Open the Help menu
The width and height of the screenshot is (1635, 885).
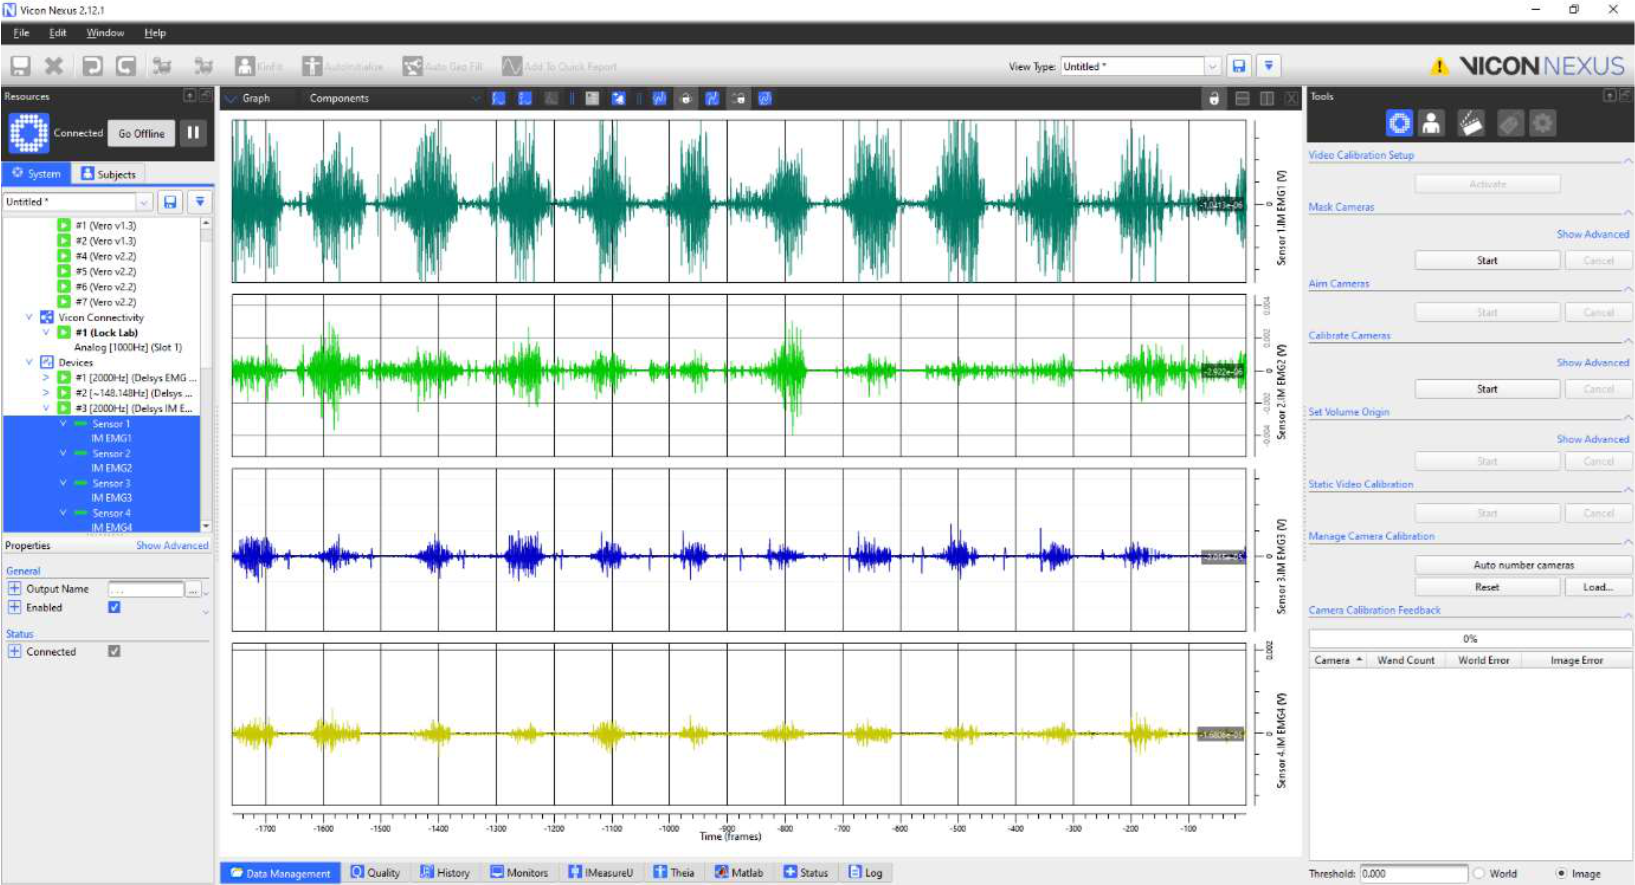pos(155,33)
